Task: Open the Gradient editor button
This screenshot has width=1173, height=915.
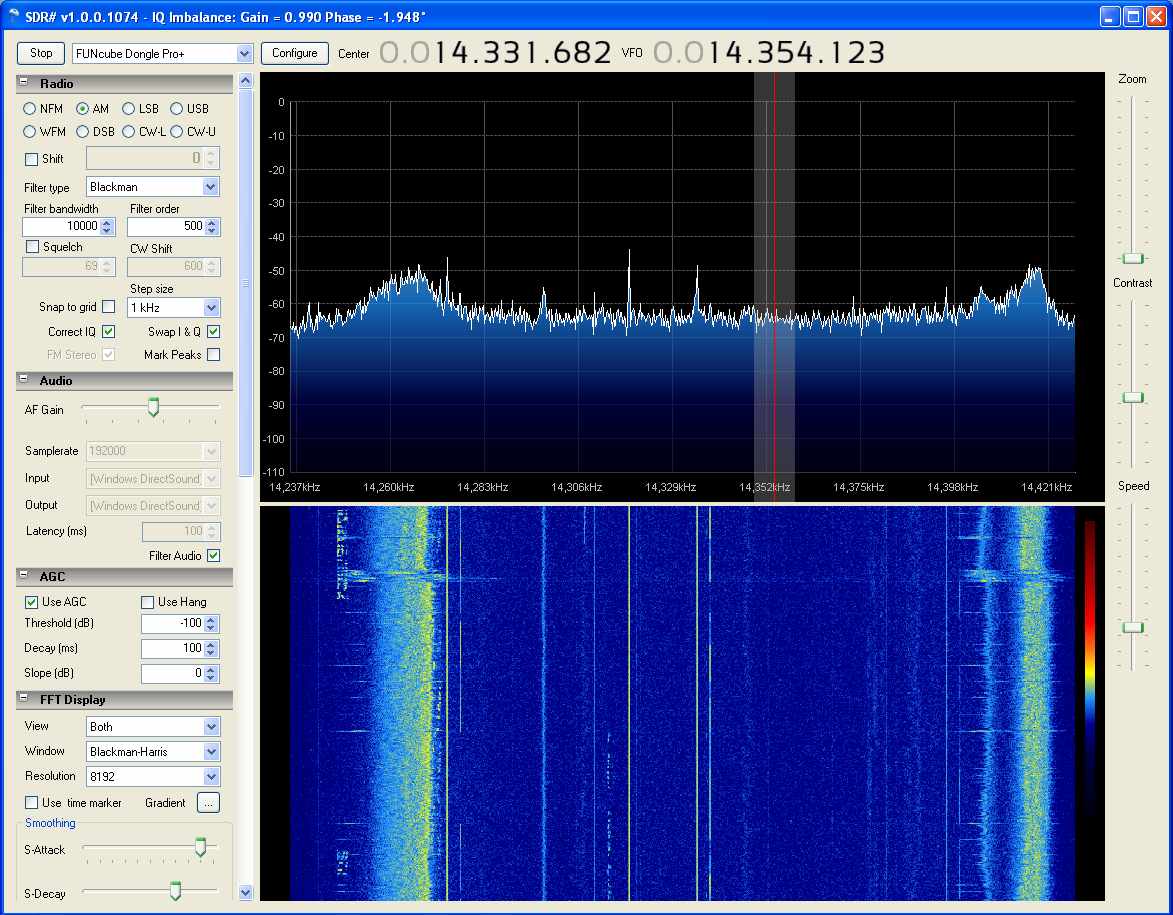Action: coord(208,803)
